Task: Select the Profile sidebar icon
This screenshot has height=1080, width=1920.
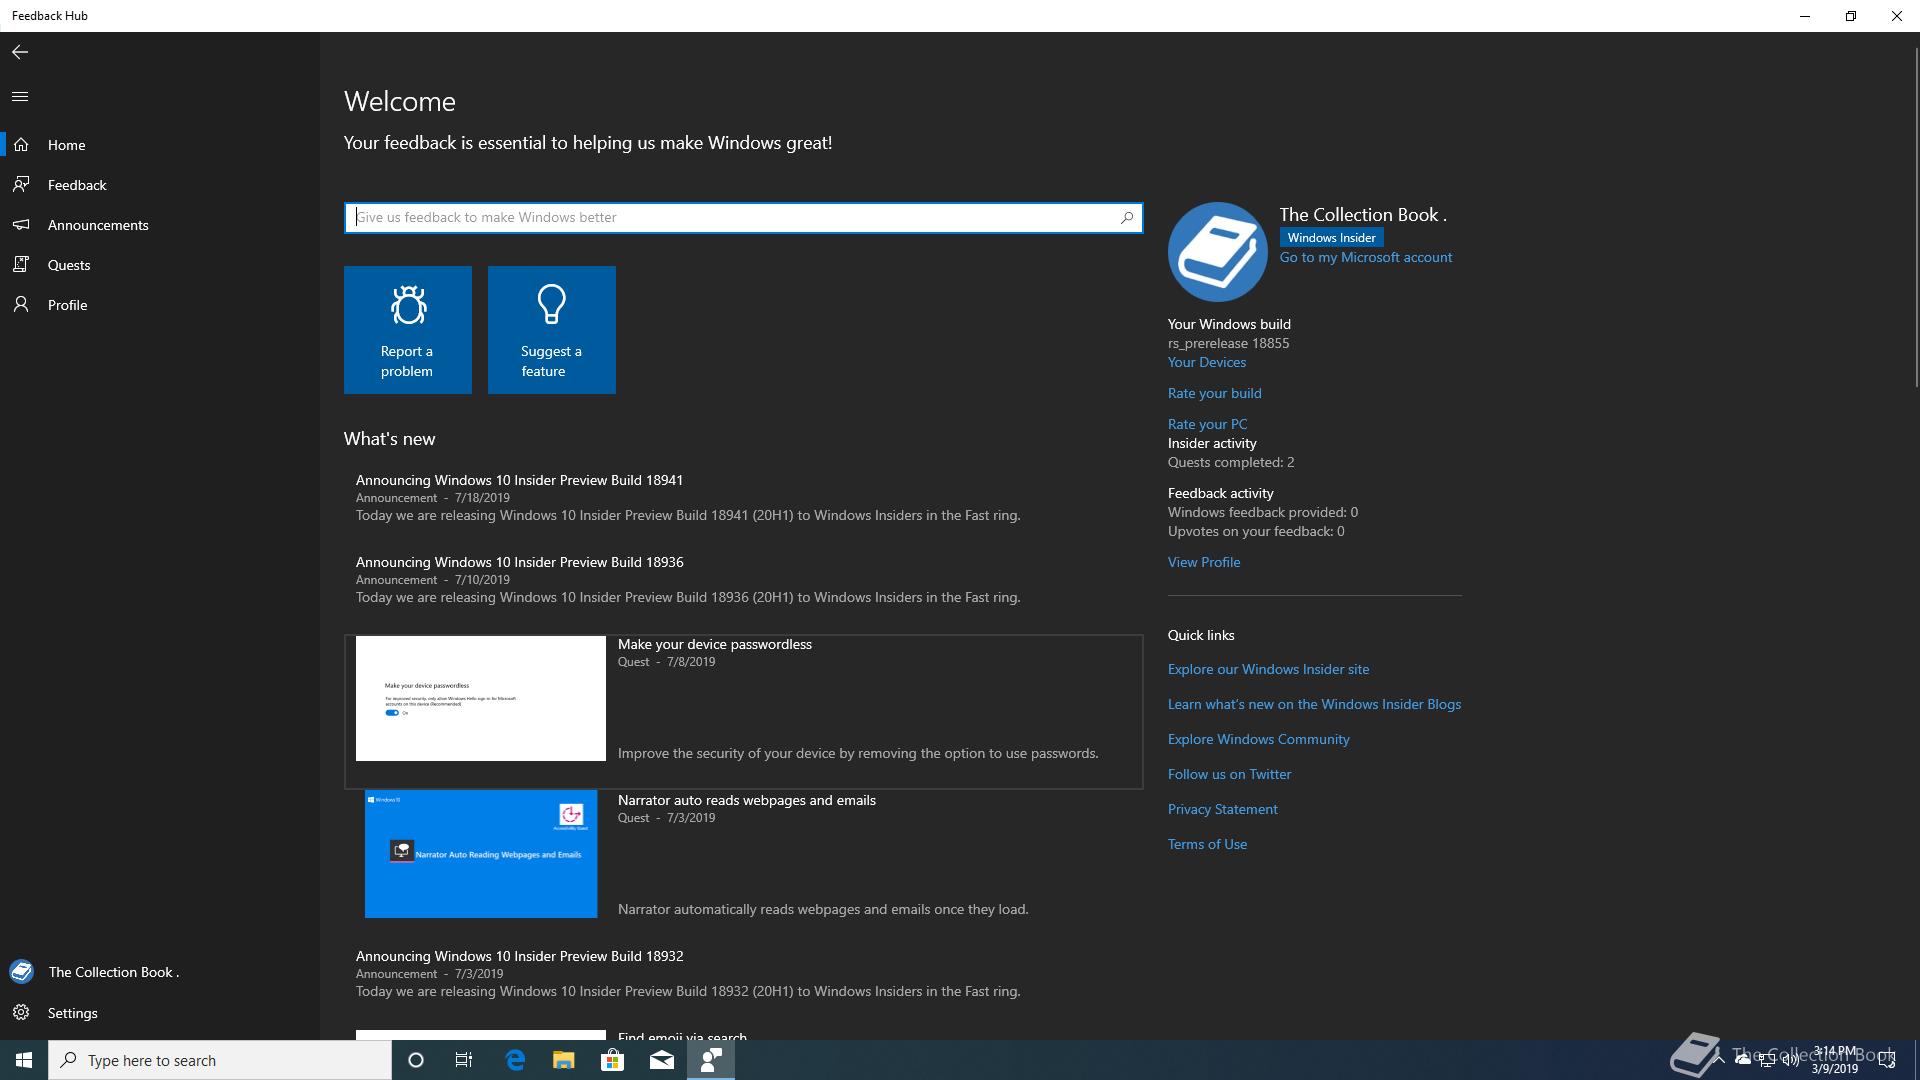Action: tap(21, 305)
